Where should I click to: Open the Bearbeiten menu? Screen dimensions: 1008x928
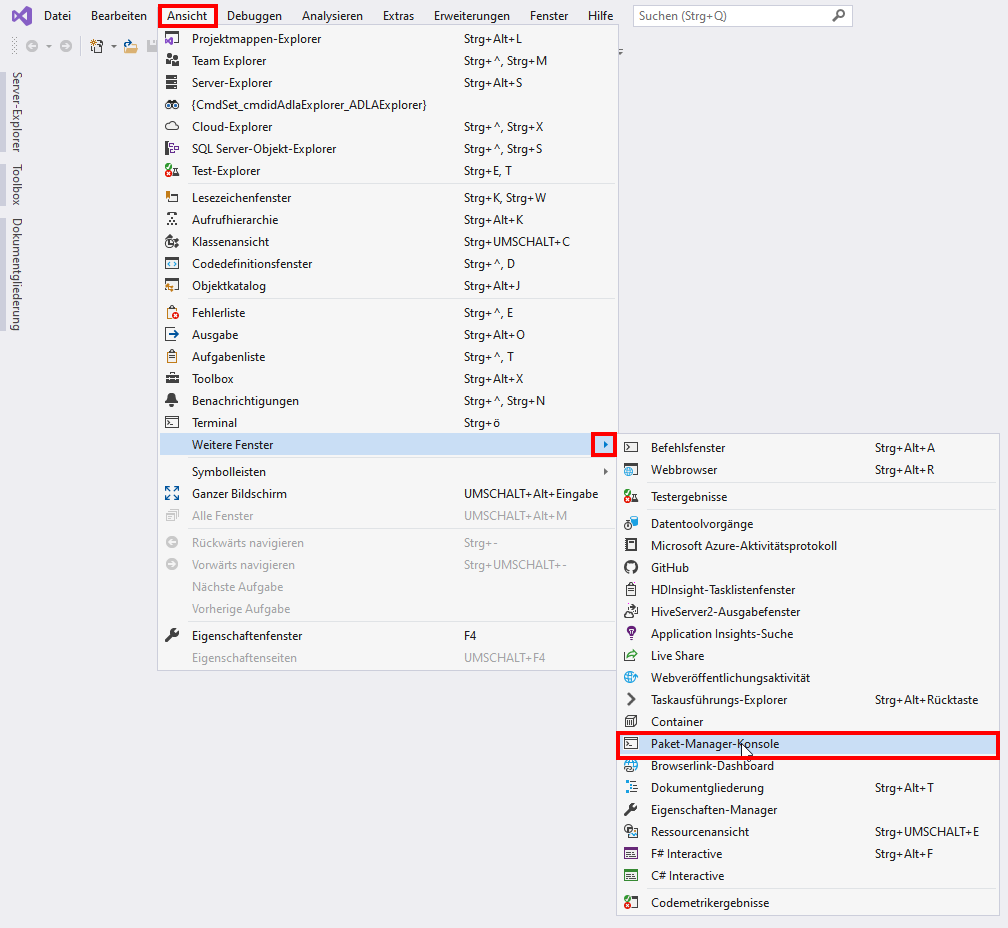tap(119, 15)
